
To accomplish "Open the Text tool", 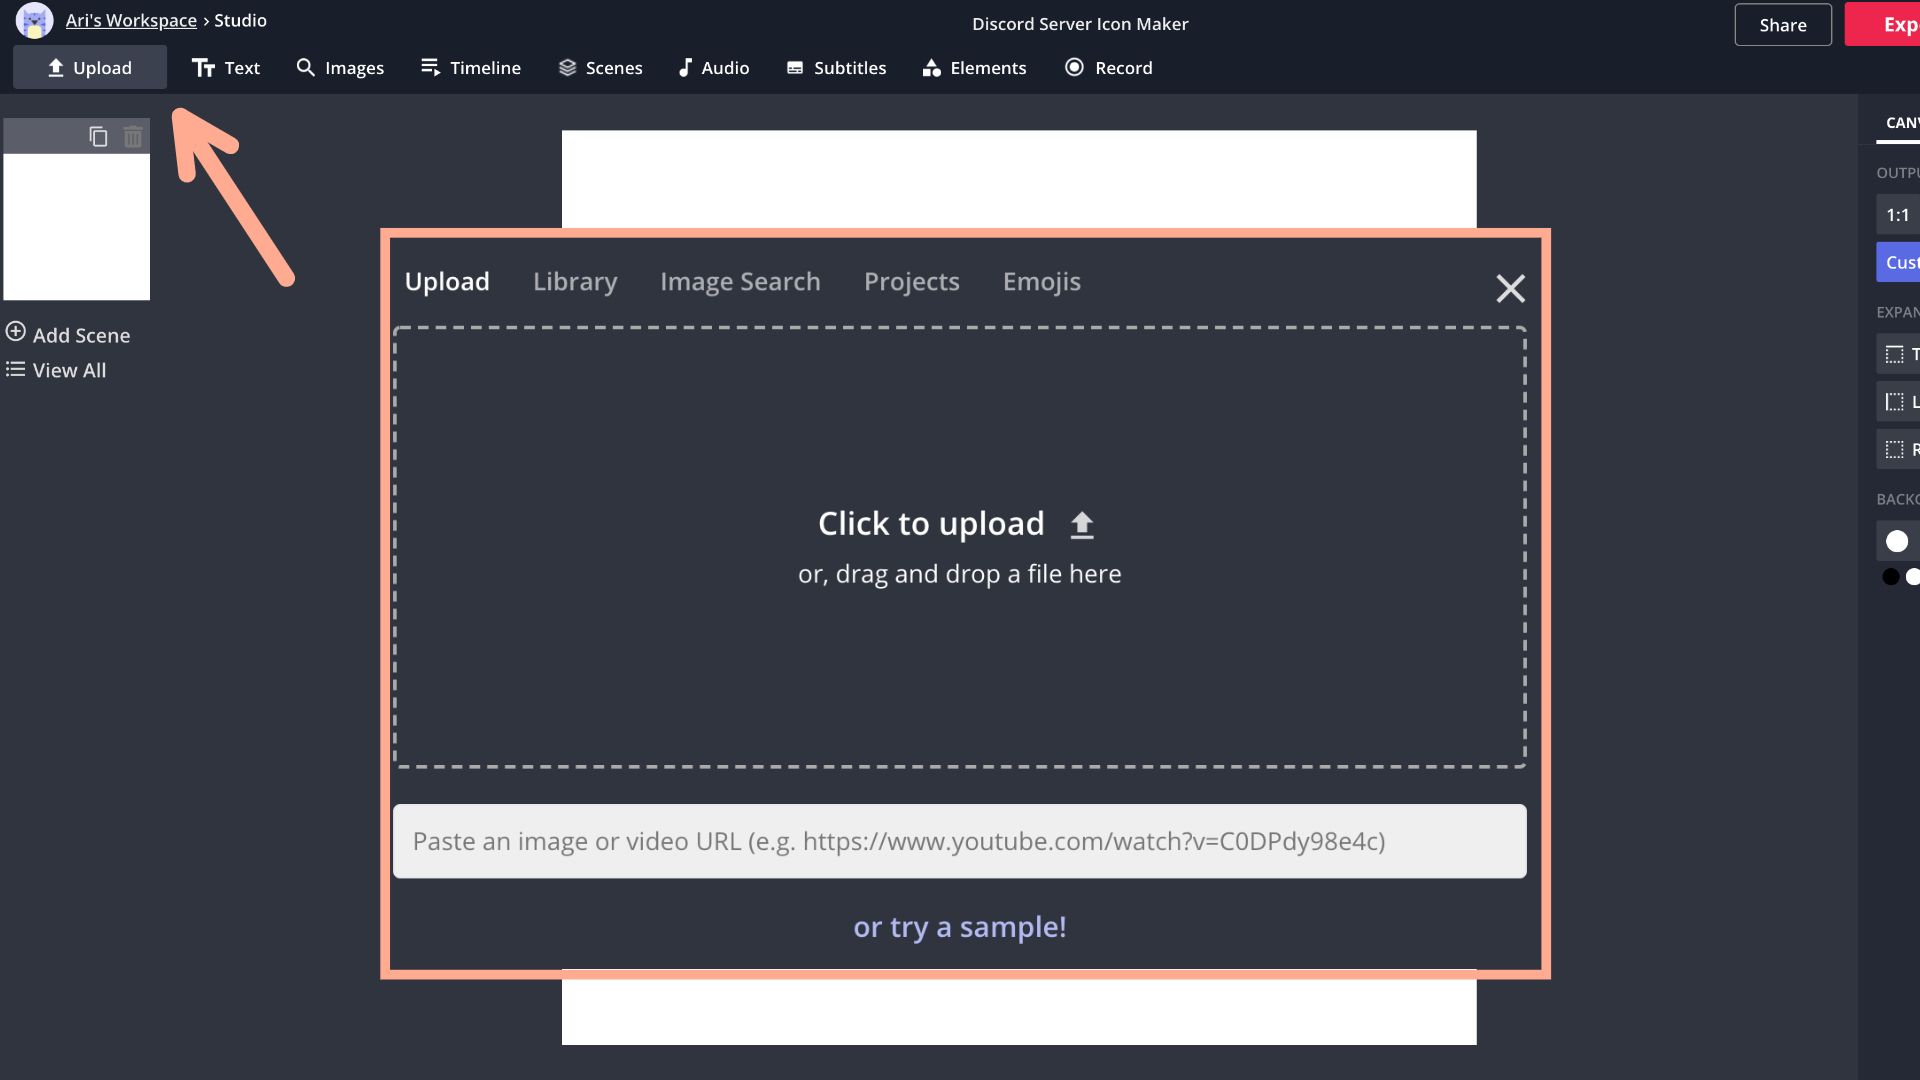I will point(226,68).
